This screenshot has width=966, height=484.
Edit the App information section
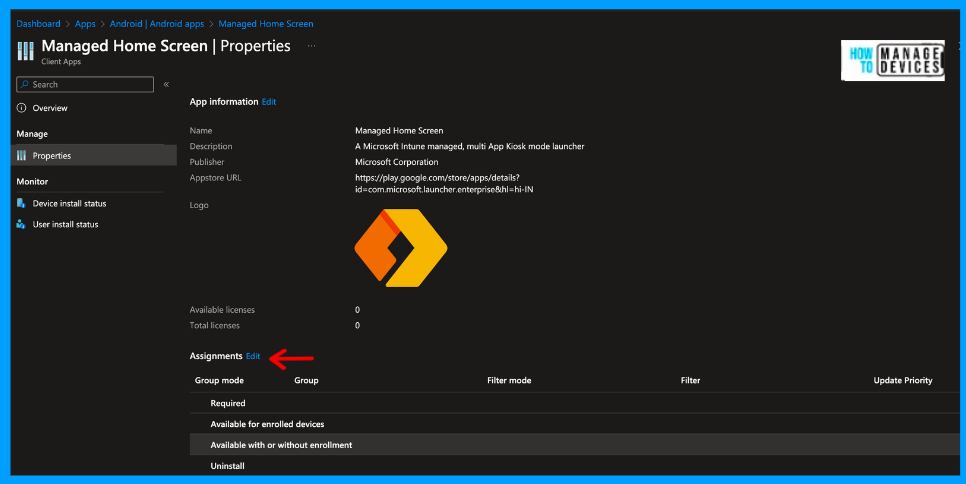point(269,102)
